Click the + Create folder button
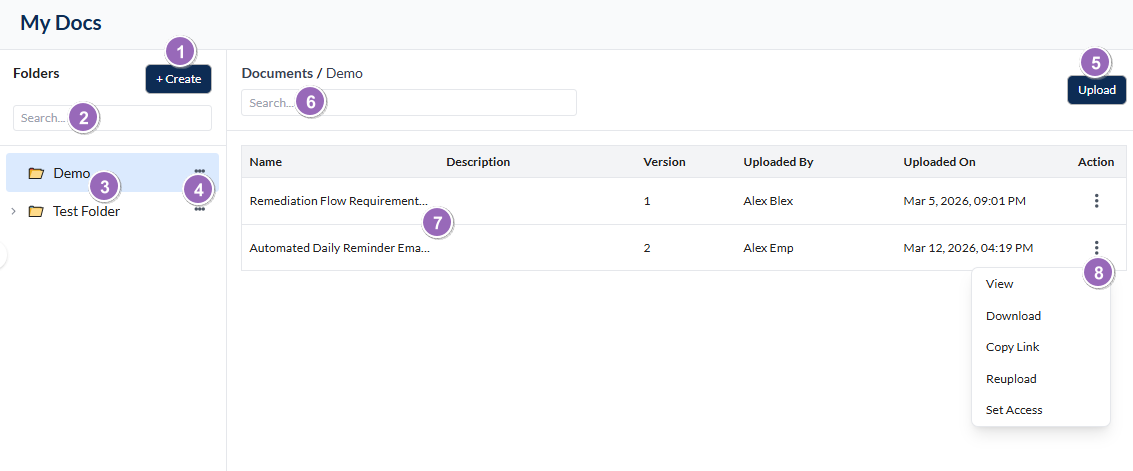This screenshot has width=1133, height=471. (x=178, y=79)
